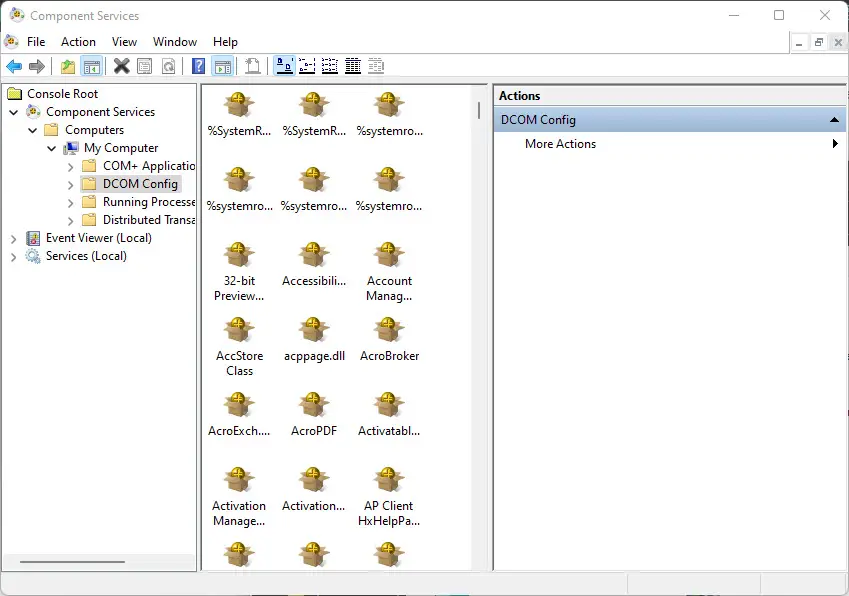Select My Computer in the tree
Viewport: 849px width, 596px height.
point(121,148)
